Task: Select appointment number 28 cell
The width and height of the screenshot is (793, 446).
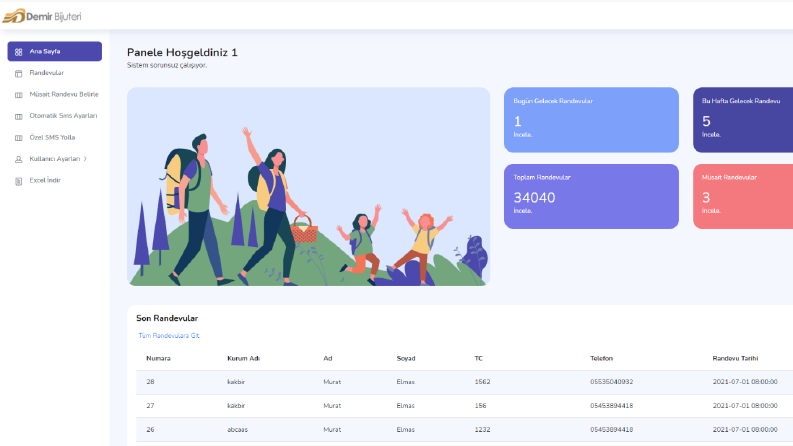Action: point(150,382)
